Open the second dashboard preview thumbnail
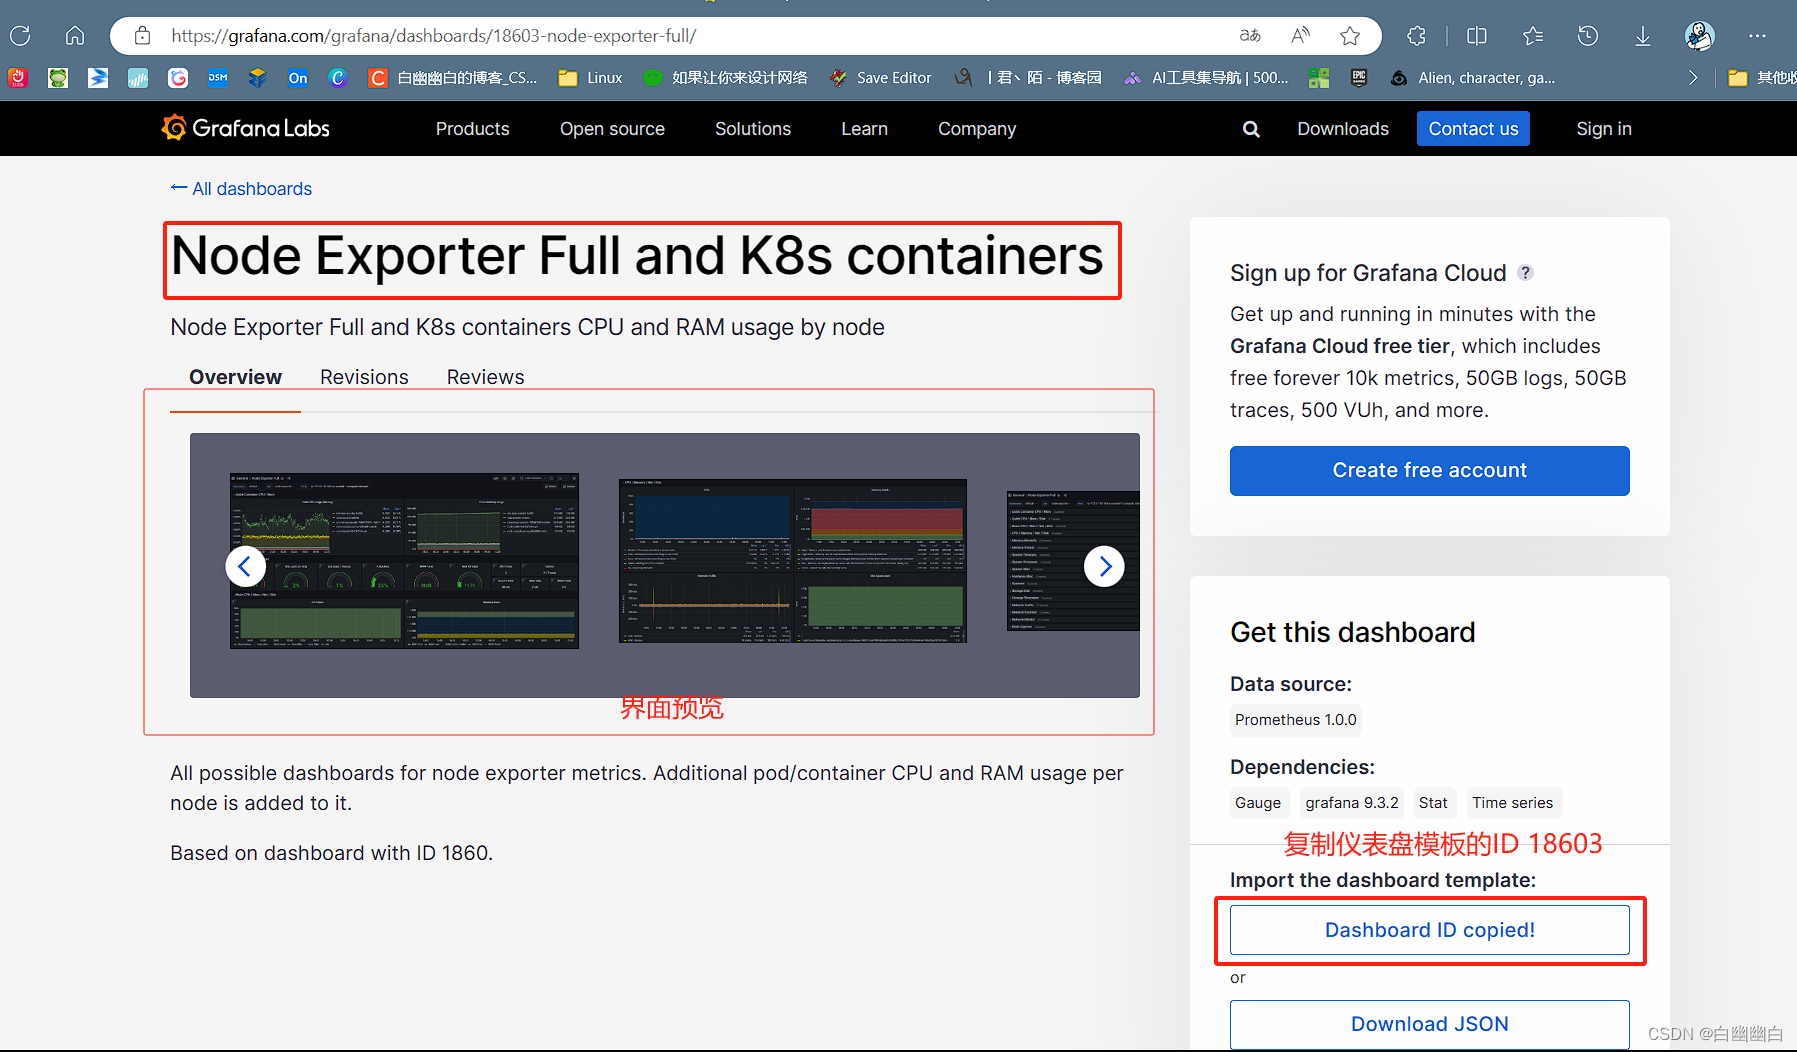Screen dimensions: 1797x1052 [792, 561]
